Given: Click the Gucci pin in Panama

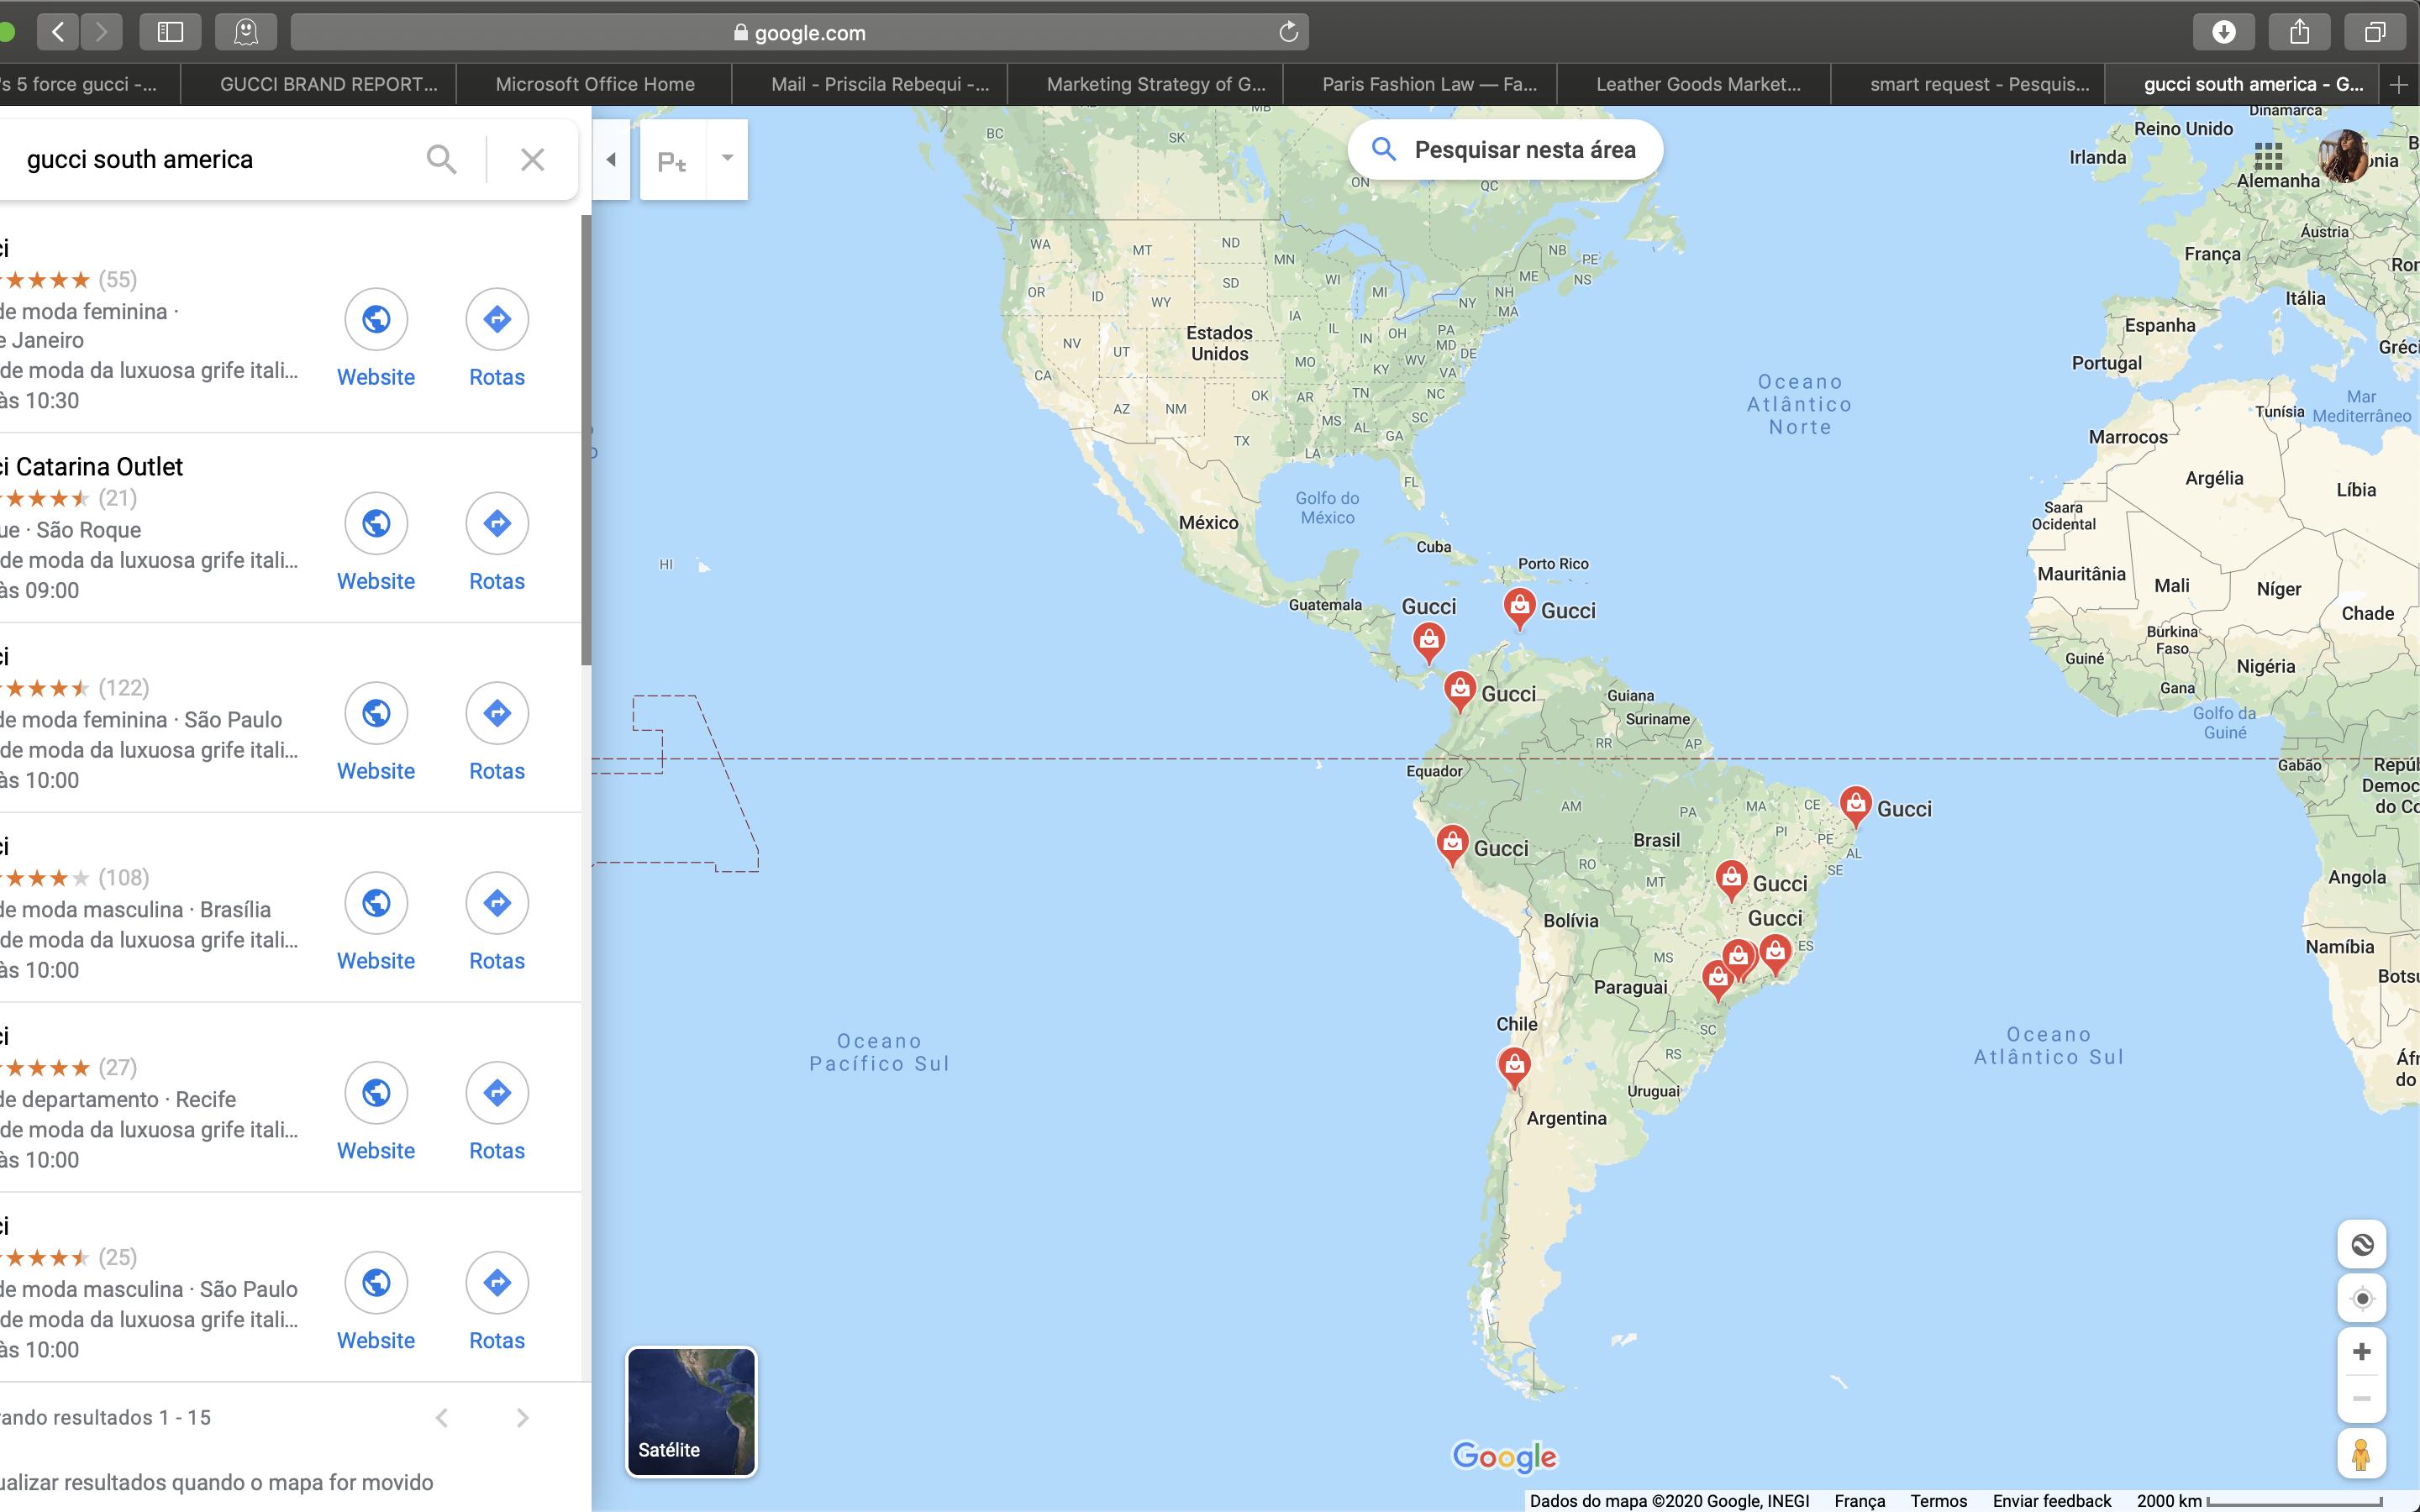Looking at the screenshot, I should pos(1428,641).
